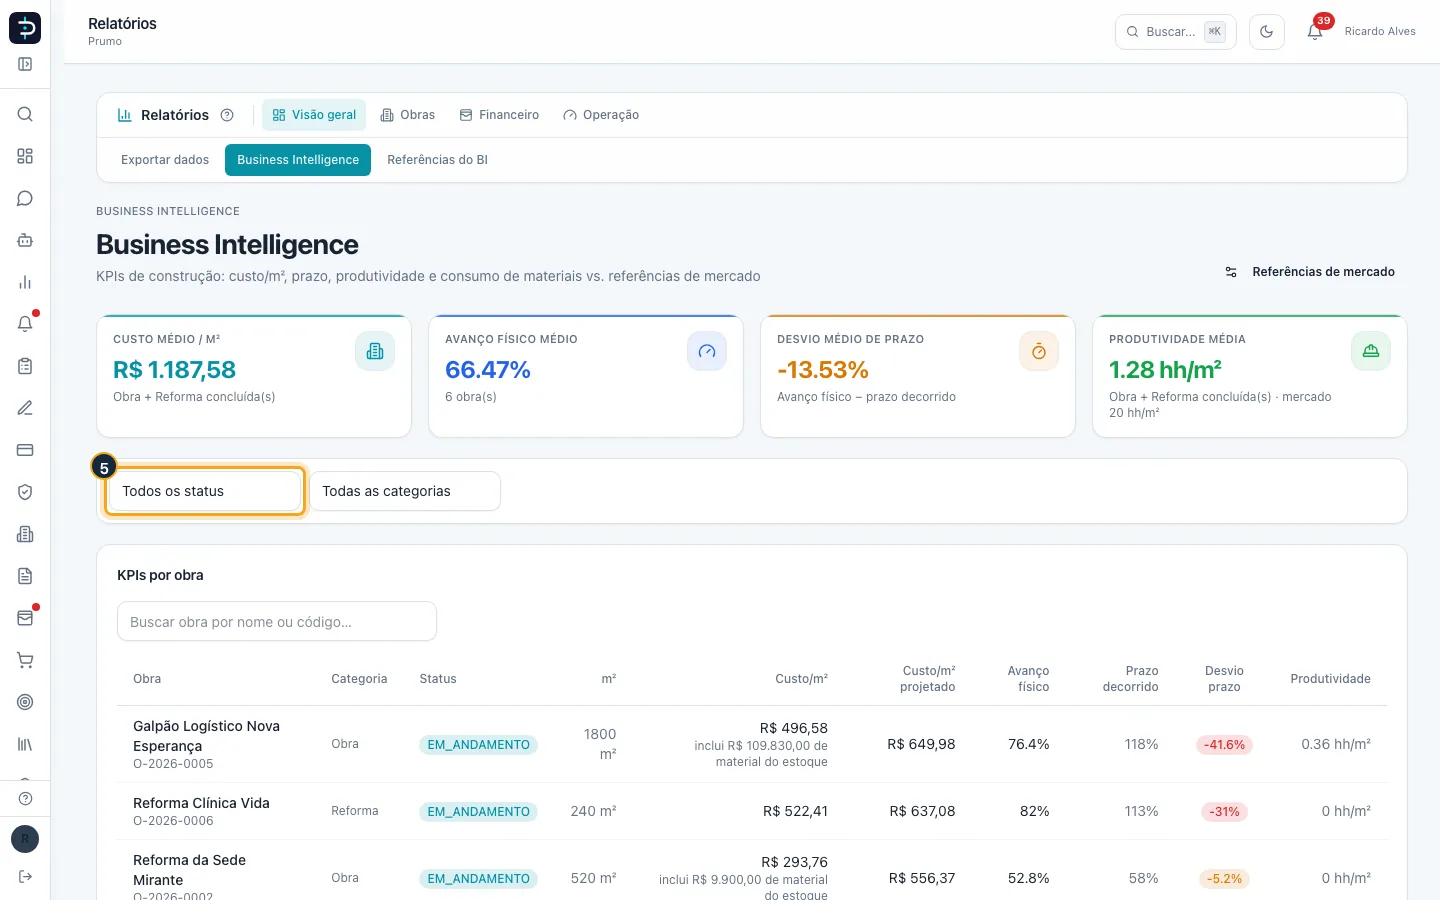Switch to the Operação tab
Image resolution: width=1440 pixels, height=900 pixels.
(601, 115)
